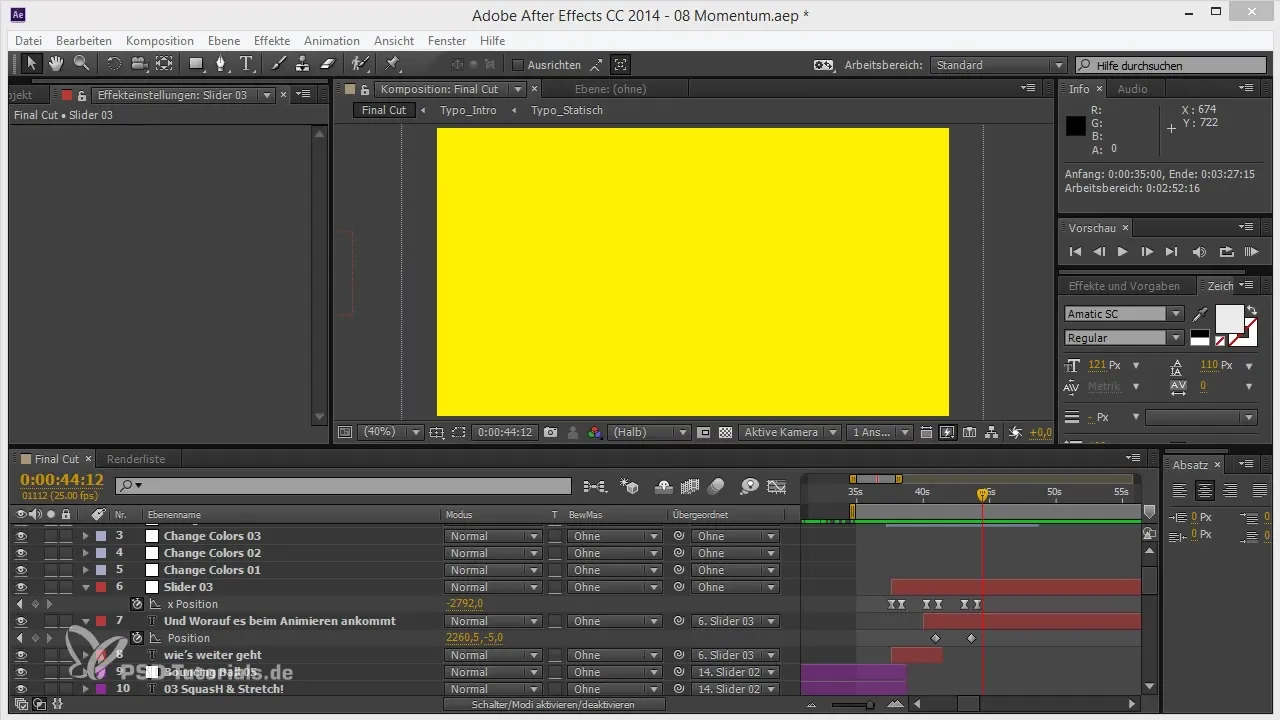Switch to the Renderliste tab
The image size is (1280, 720).
(138, 459)
